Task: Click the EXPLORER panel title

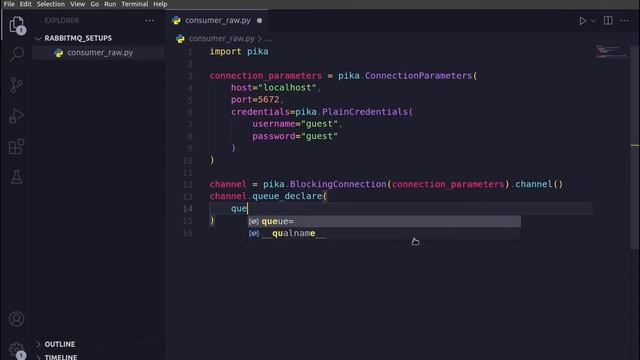Action: coord(62,20)
